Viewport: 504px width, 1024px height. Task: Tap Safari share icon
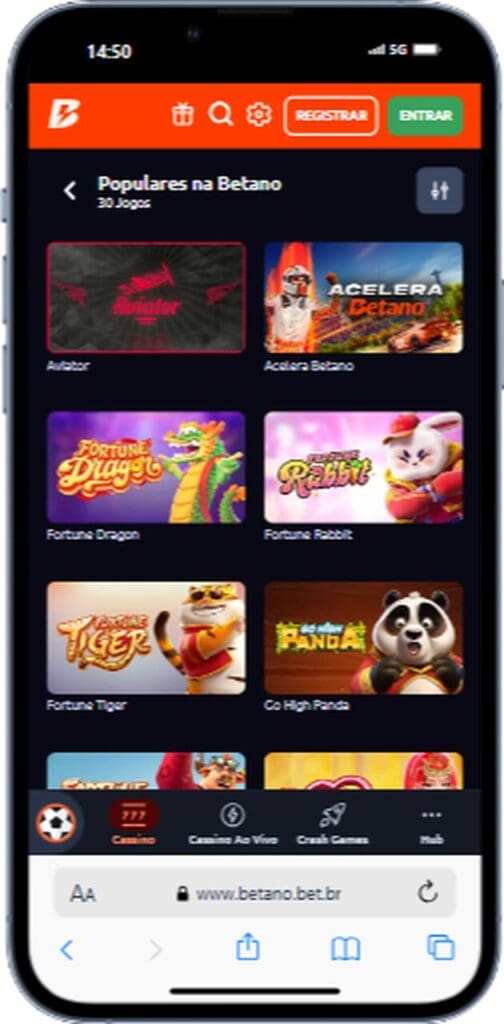coord(248,948)
